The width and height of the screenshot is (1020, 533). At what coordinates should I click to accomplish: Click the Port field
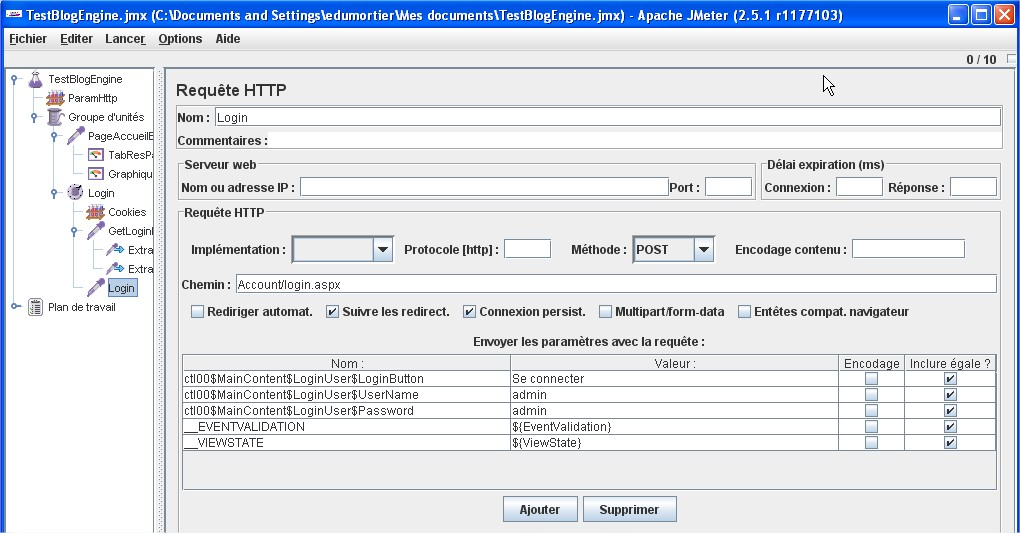[x=728, y=187]
